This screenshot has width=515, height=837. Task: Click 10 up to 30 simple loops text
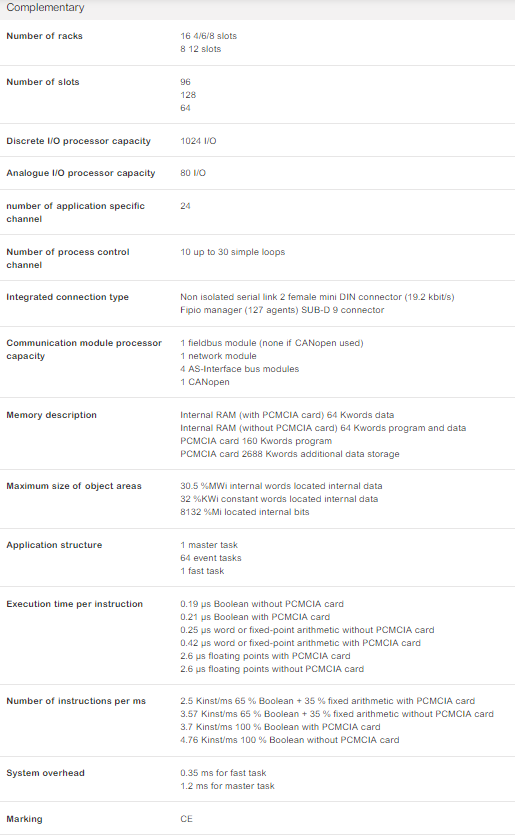(233, 252)
